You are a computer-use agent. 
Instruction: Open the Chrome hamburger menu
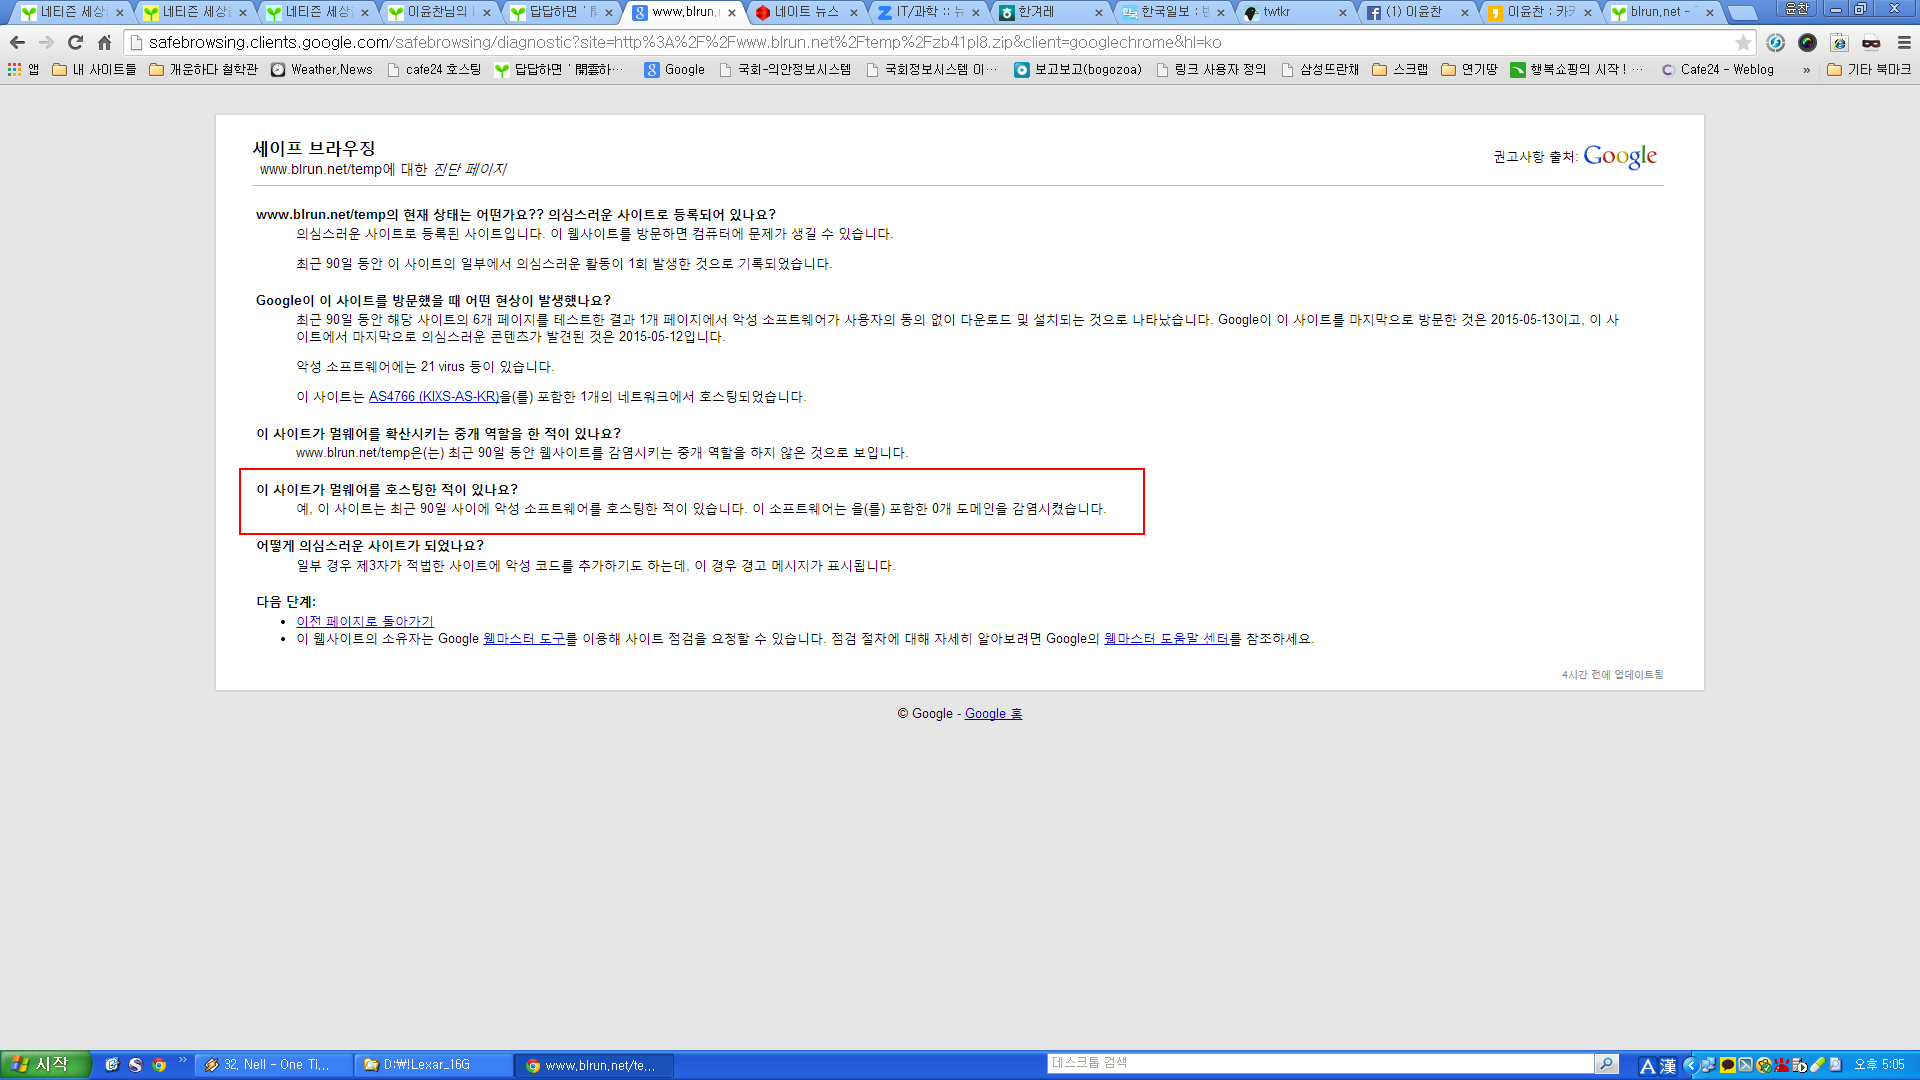pyautogui.click(x=1904, y=42)
